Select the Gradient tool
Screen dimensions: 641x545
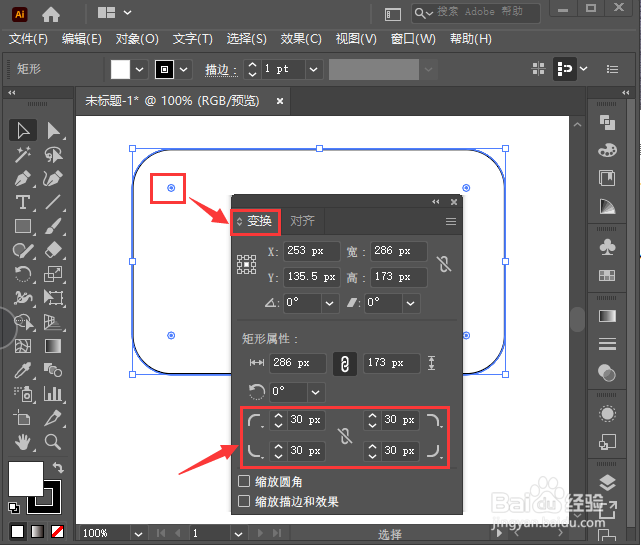[x=54, y=346]
